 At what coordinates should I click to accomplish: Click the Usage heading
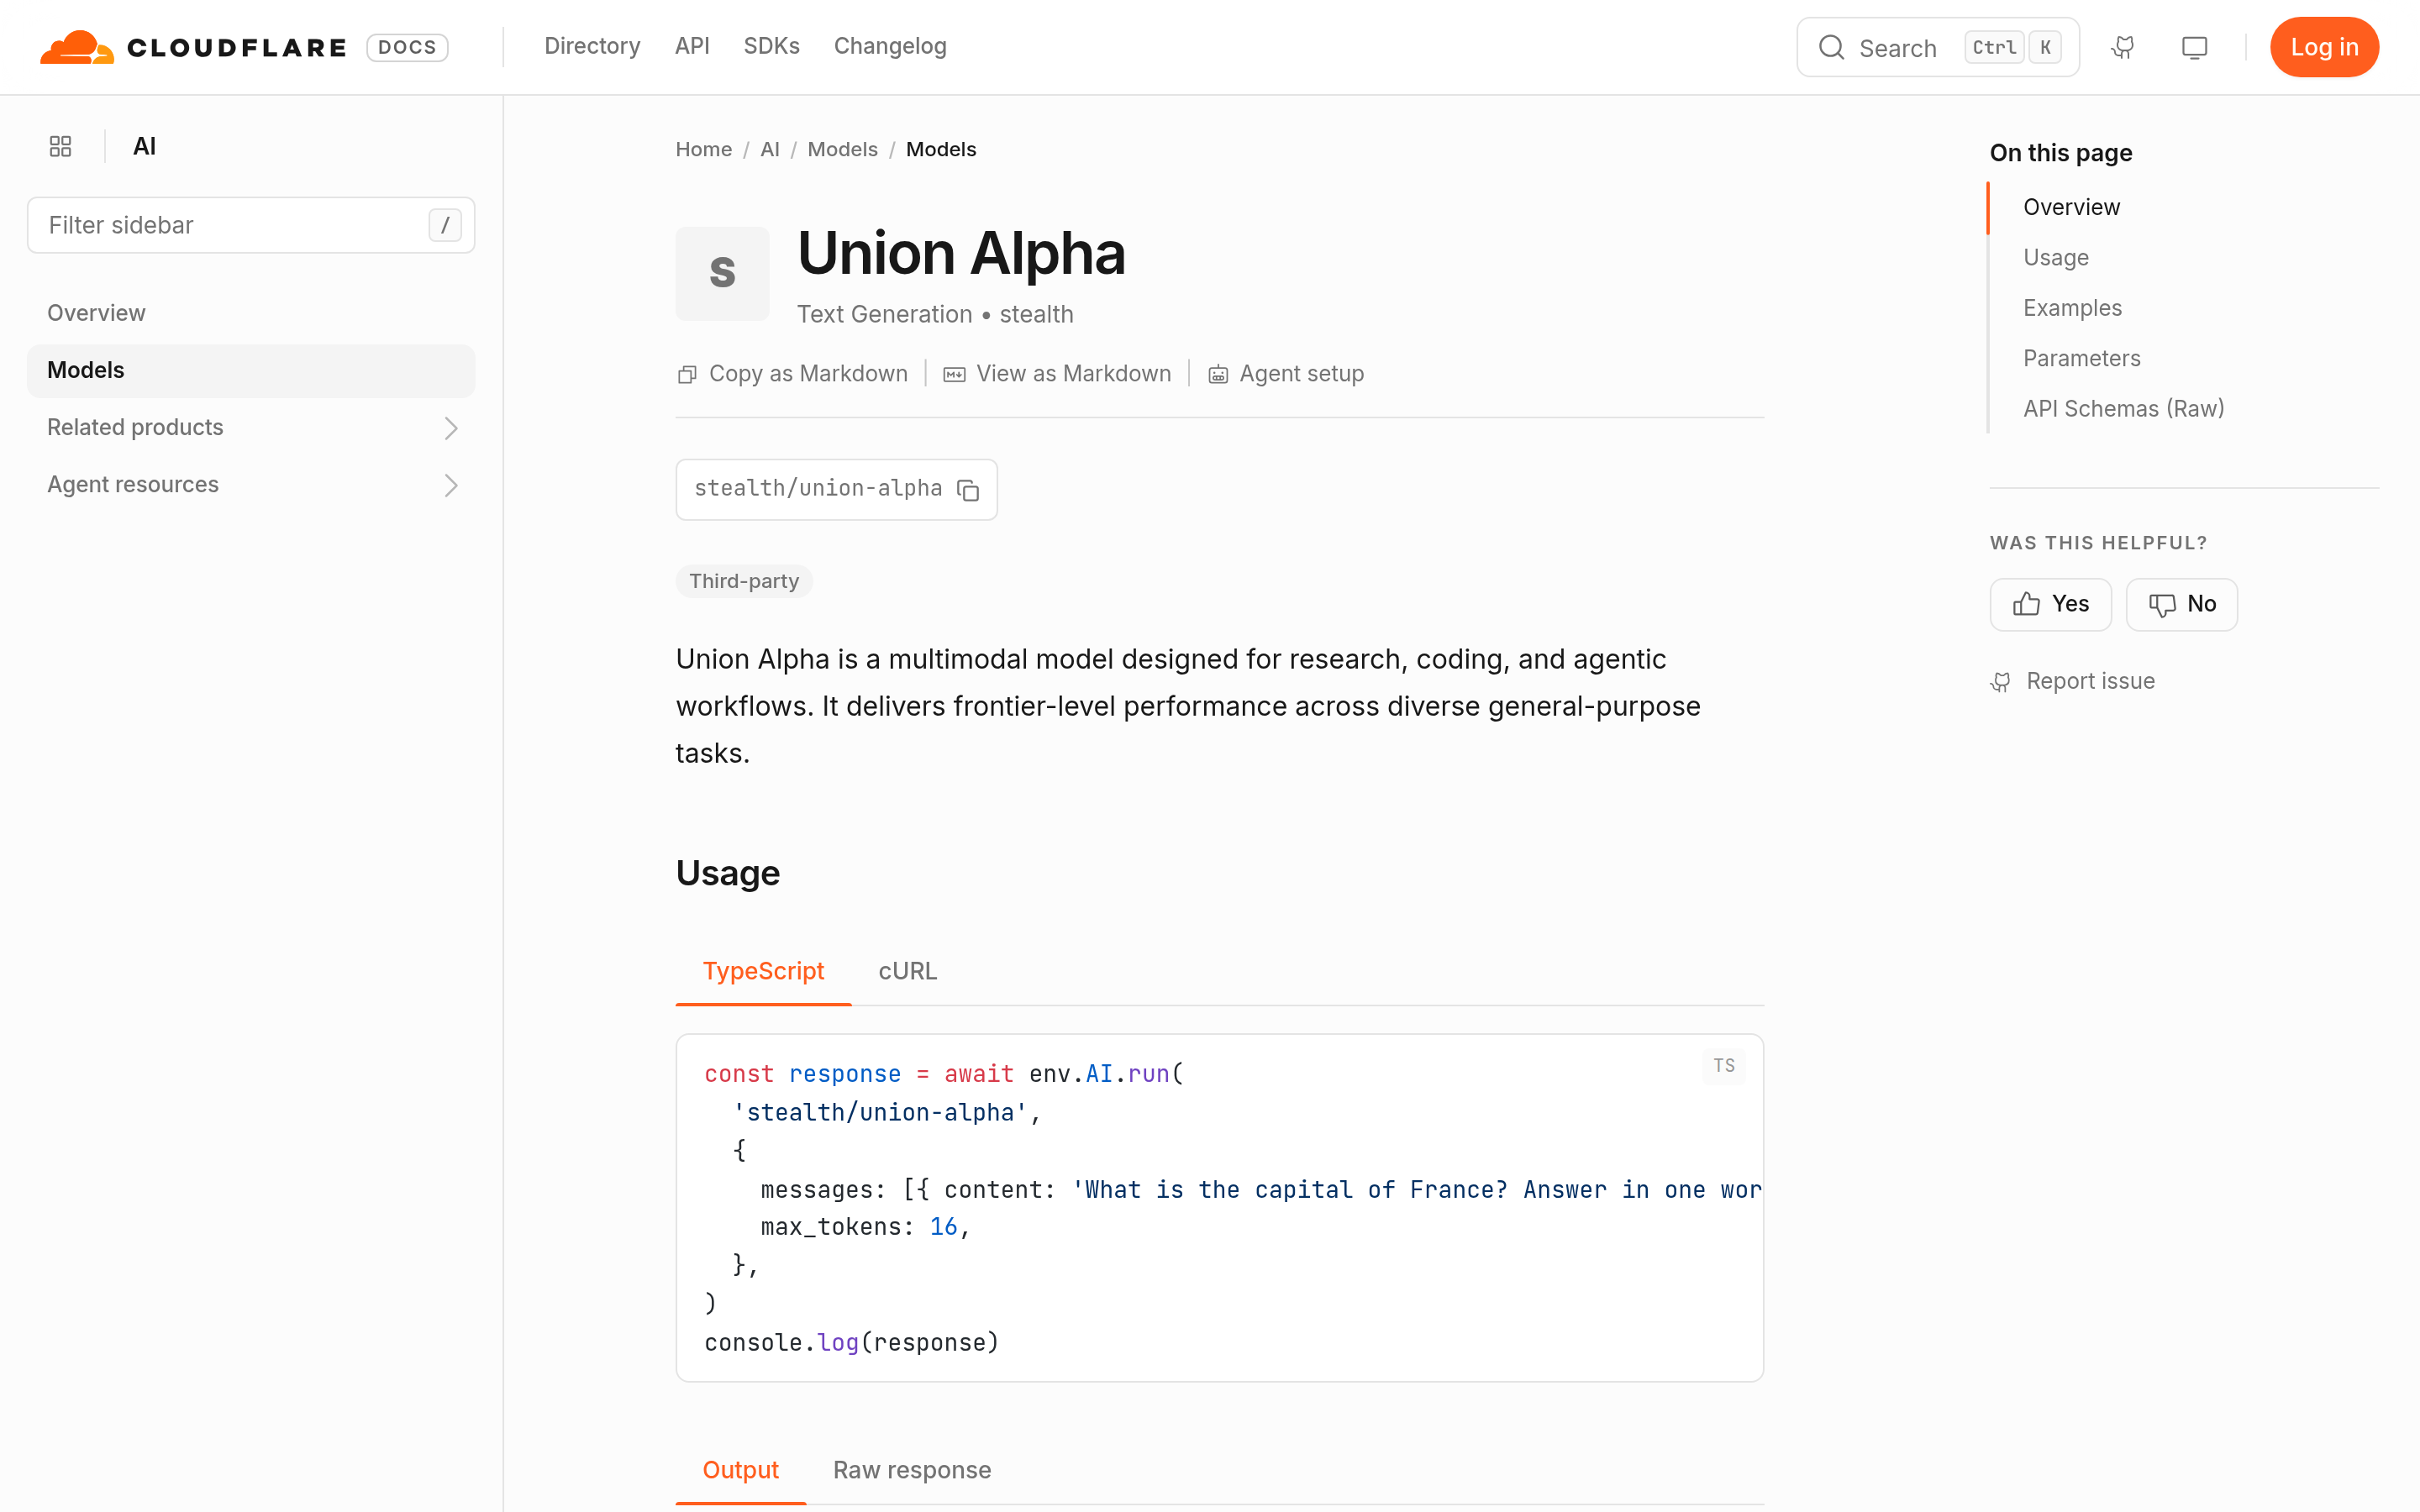728,873
